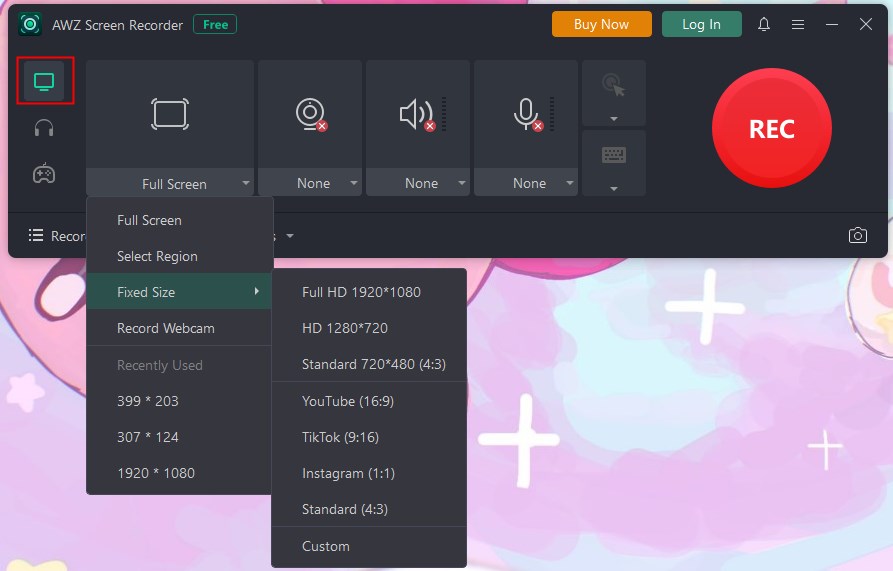This screenshot has height=571, width=893.
Task: Select recently used 307 * 124
Action: [179, 437]
